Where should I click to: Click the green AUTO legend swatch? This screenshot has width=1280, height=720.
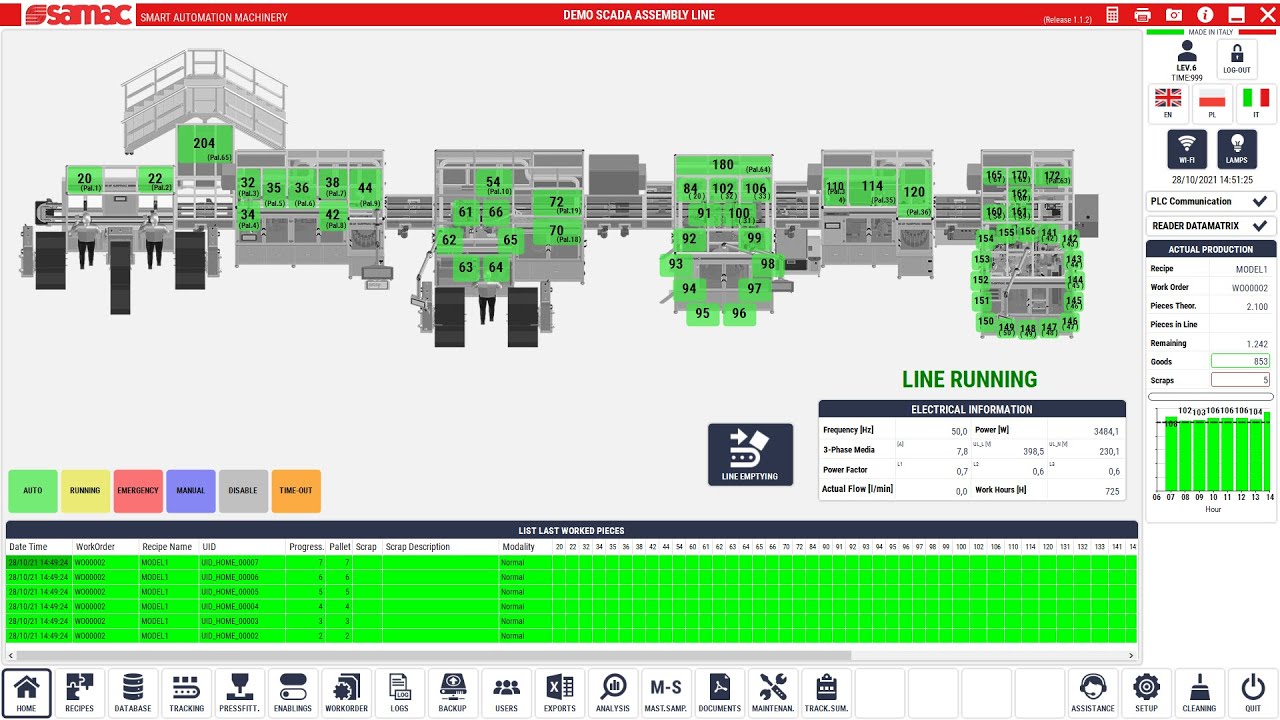(33, 491)
